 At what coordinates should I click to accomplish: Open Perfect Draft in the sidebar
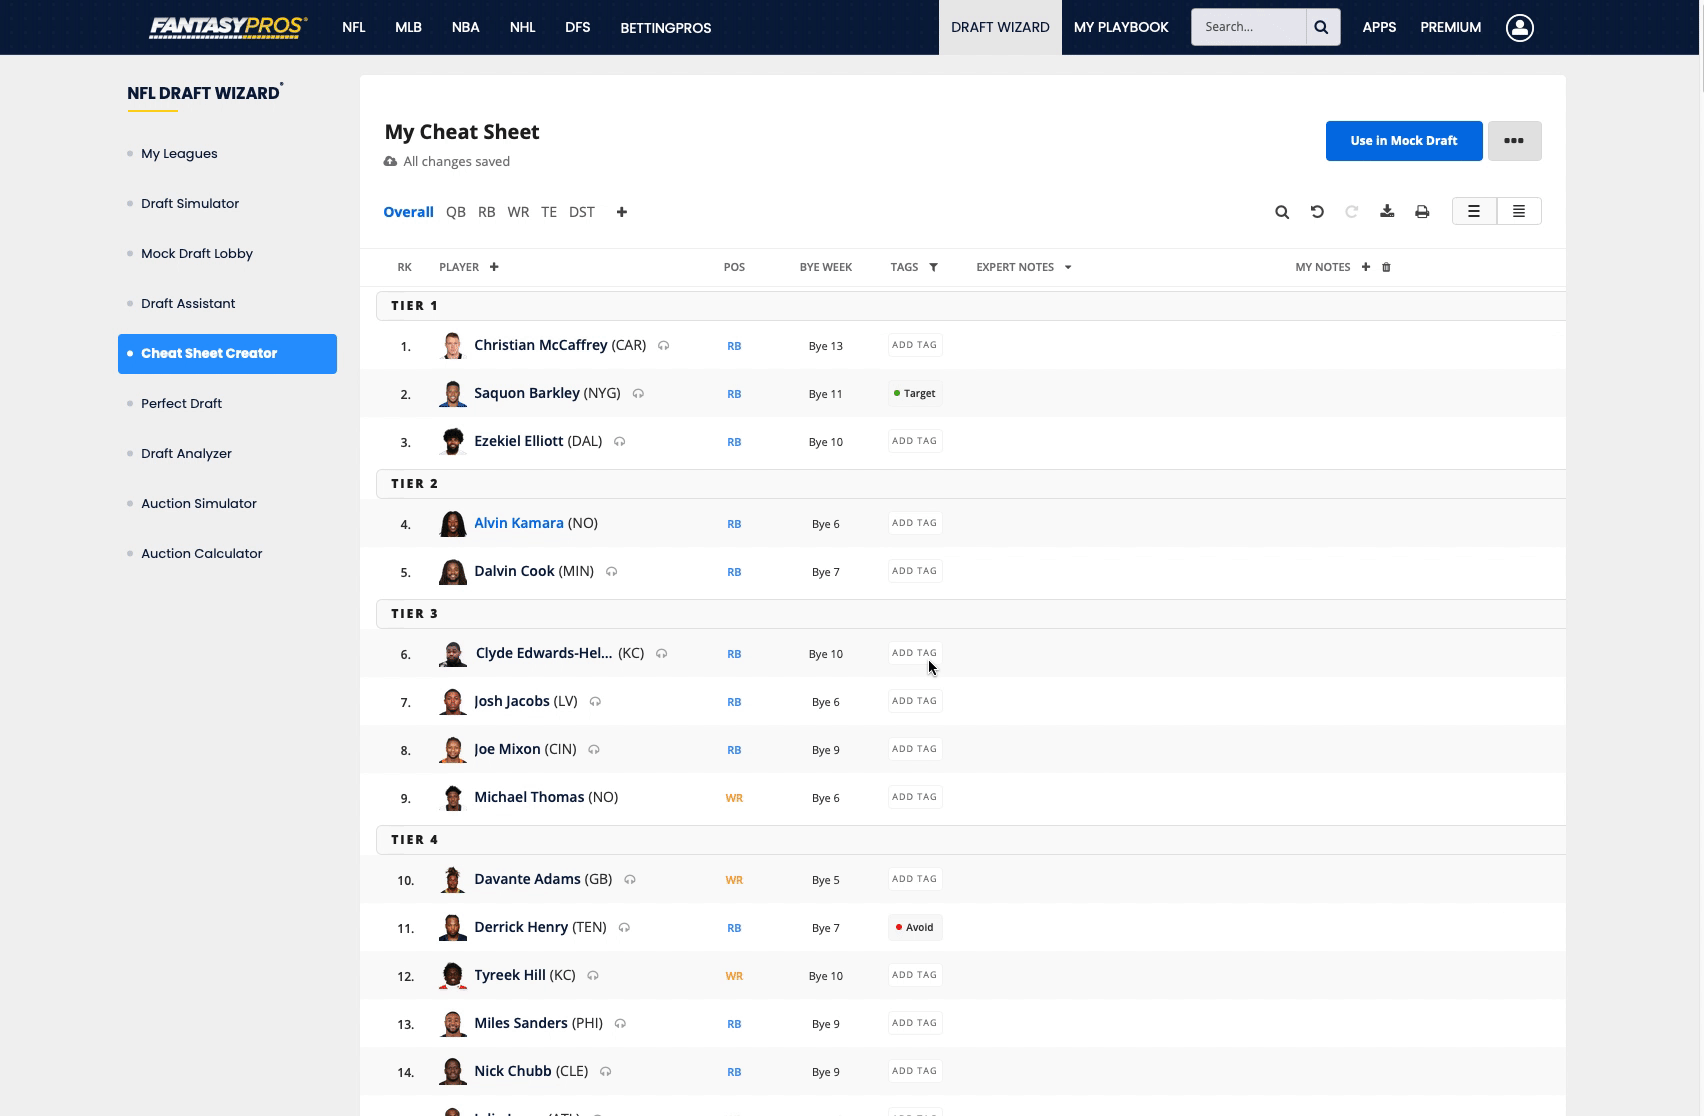pos(181,404)
